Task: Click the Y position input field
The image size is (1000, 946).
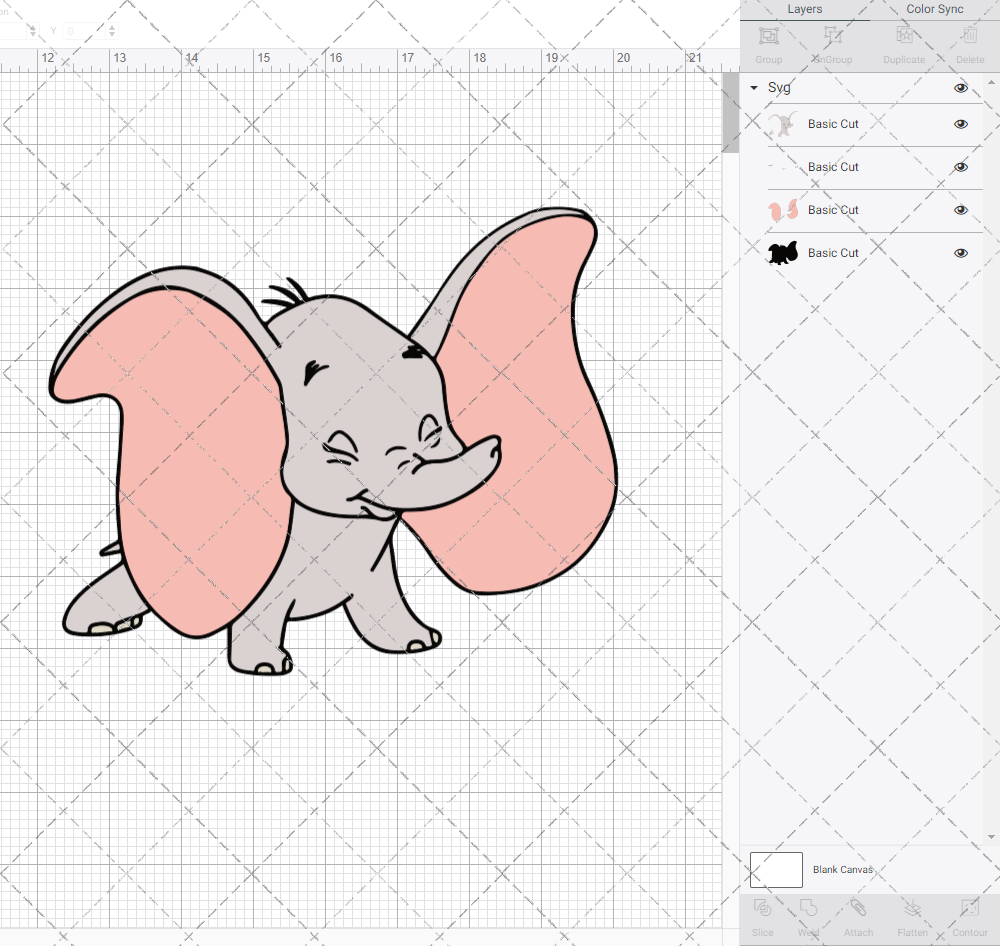Action: 84,30
